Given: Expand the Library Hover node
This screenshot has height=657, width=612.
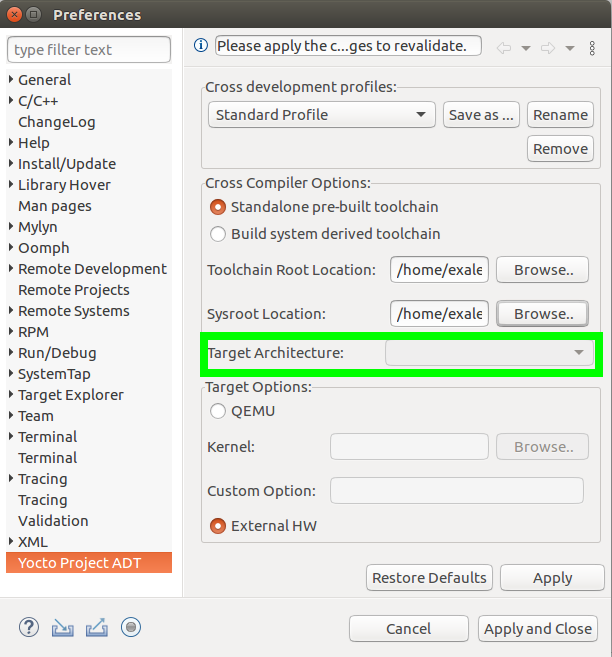Looking at the screenshot, I should click(x=11, y=184).
